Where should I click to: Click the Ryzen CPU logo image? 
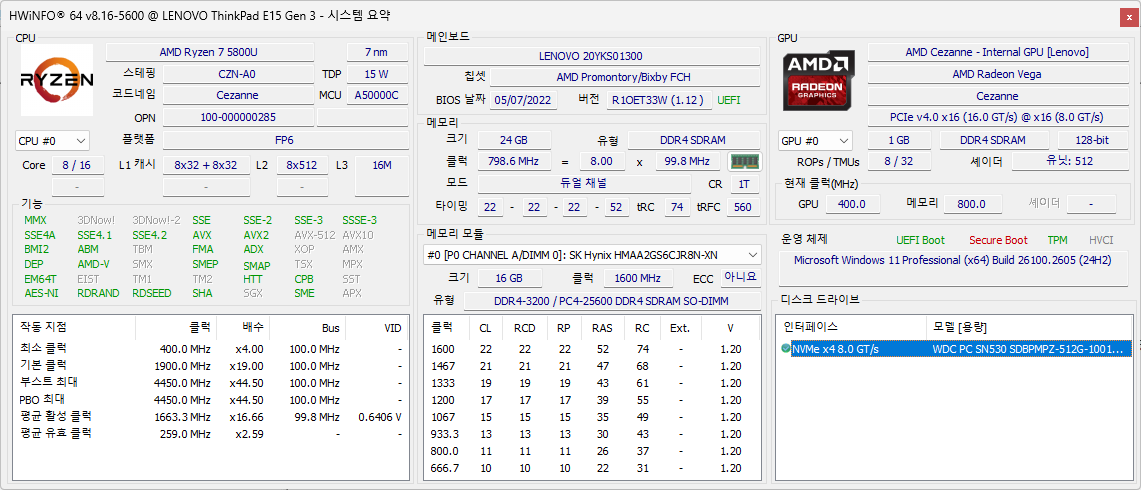57,80
